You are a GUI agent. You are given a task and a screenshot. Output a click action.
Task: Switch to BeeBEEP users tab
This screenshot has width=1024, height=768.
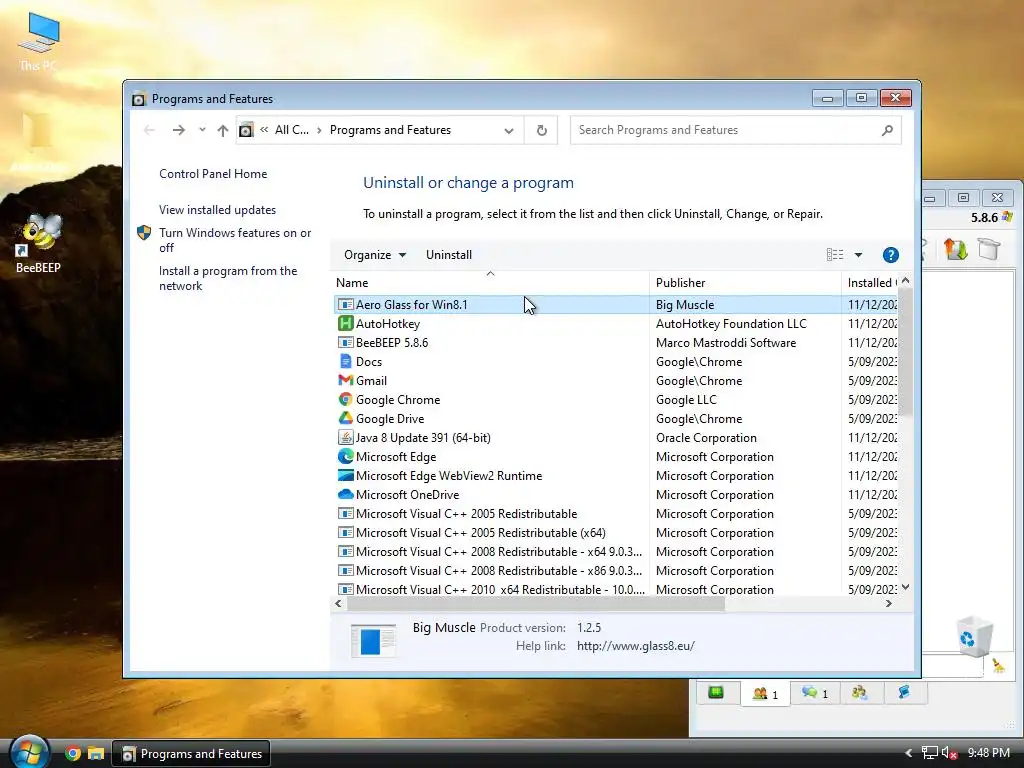pos(765,693)
